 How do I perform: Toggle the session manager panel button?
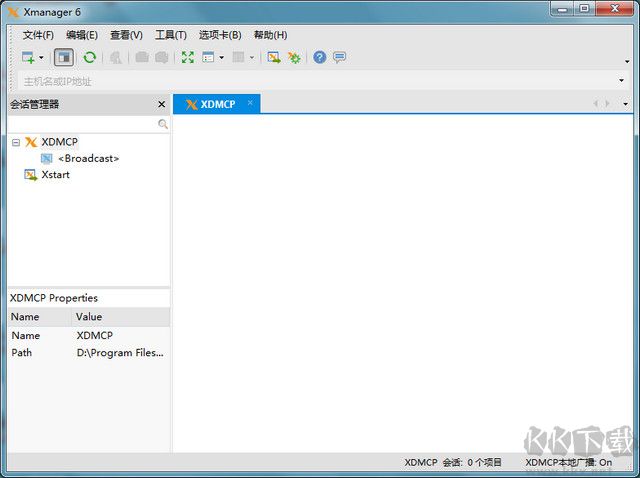click(x=64, y=57)
